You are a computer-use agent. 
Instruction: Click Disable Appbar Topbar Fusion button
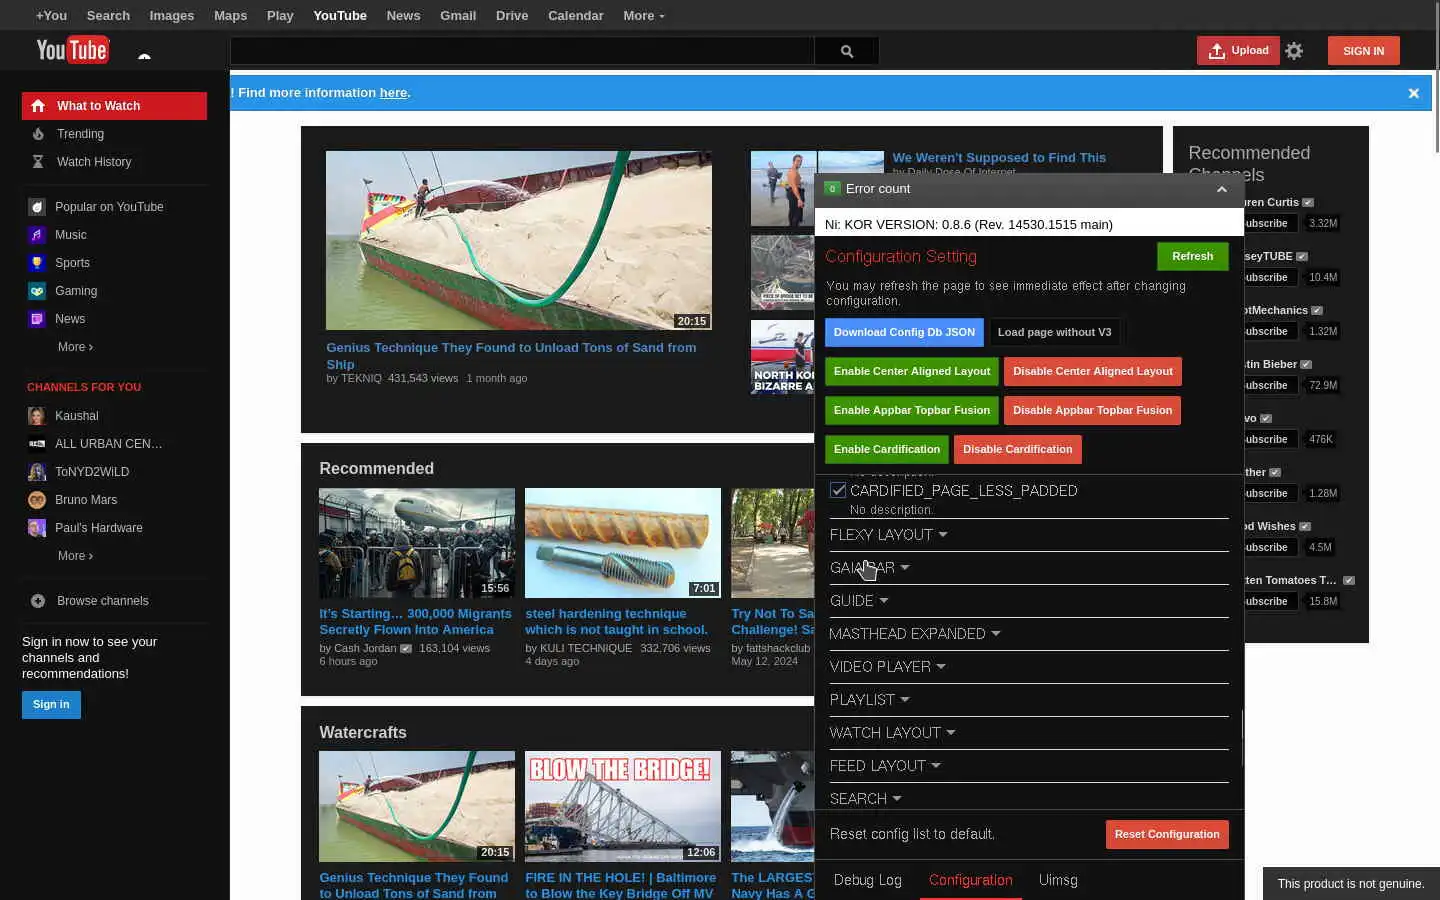pyautogui.click(x=1092, y=410)
